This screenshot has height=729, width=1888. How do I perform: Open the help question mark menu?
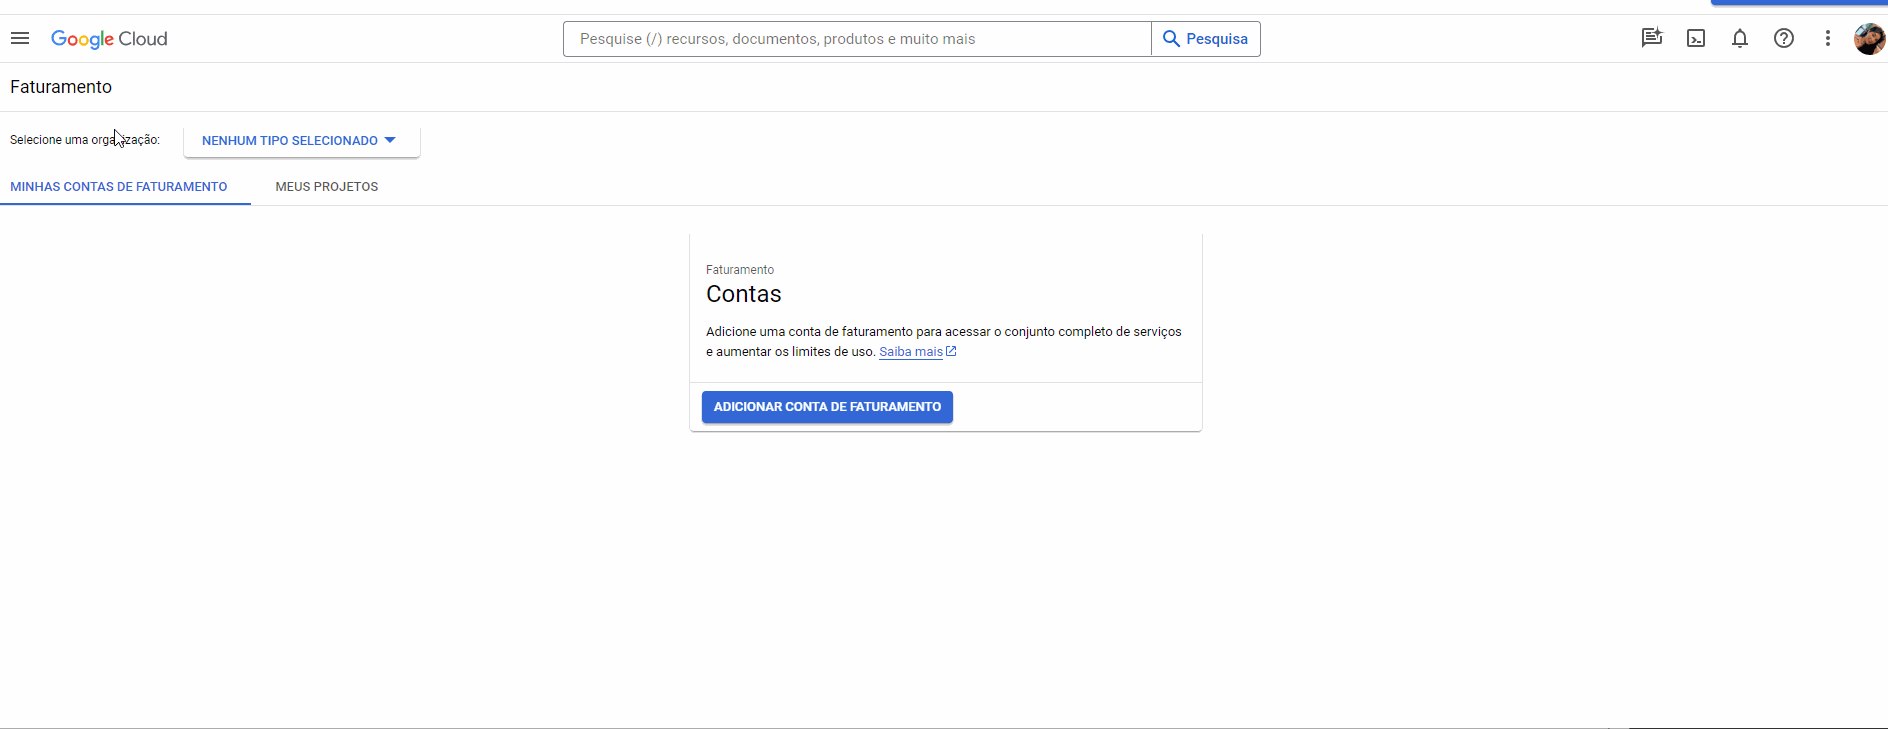coord(1784,38)
